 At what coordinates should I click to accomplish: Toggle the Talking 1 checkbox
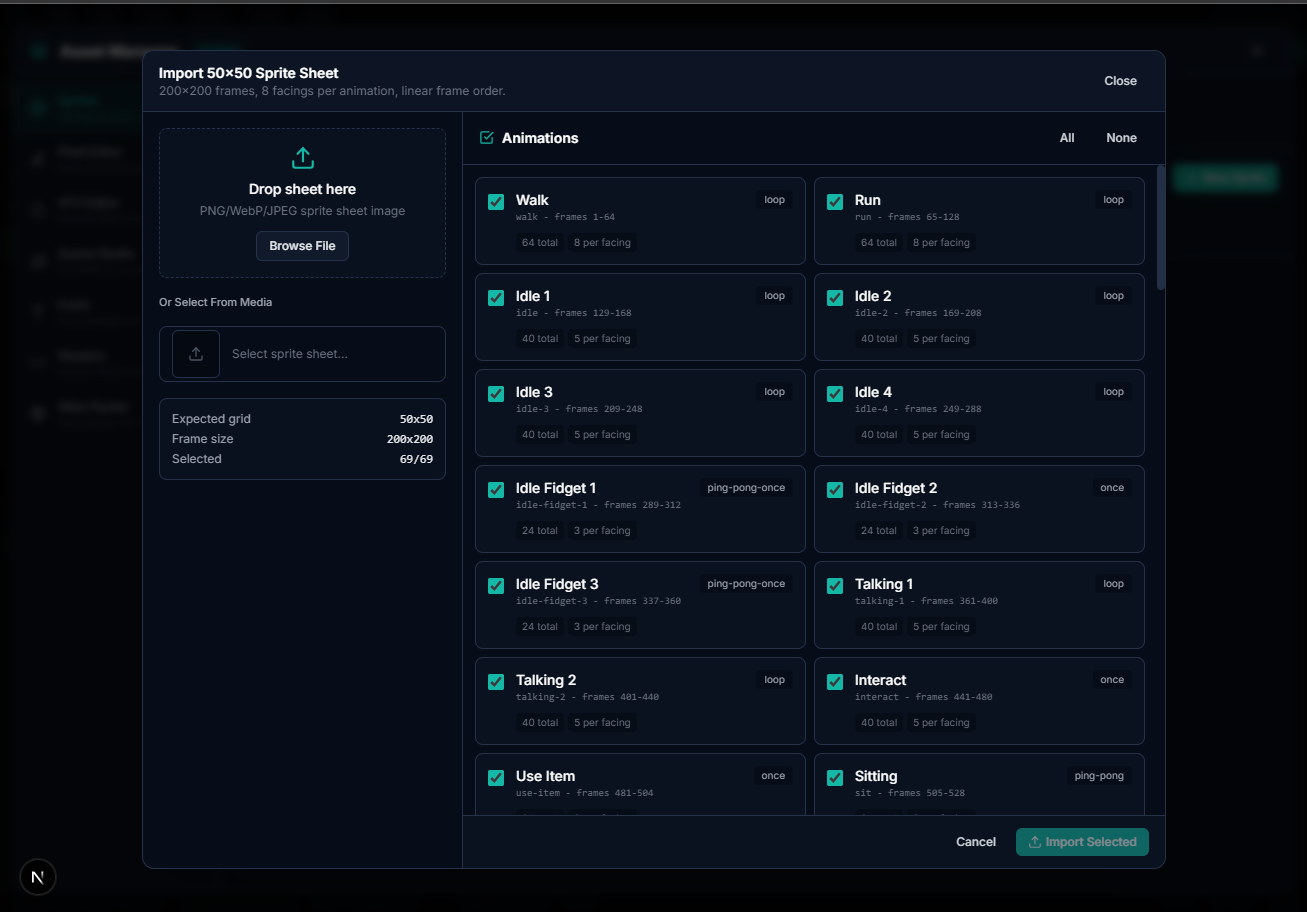[x=835, y=586]
